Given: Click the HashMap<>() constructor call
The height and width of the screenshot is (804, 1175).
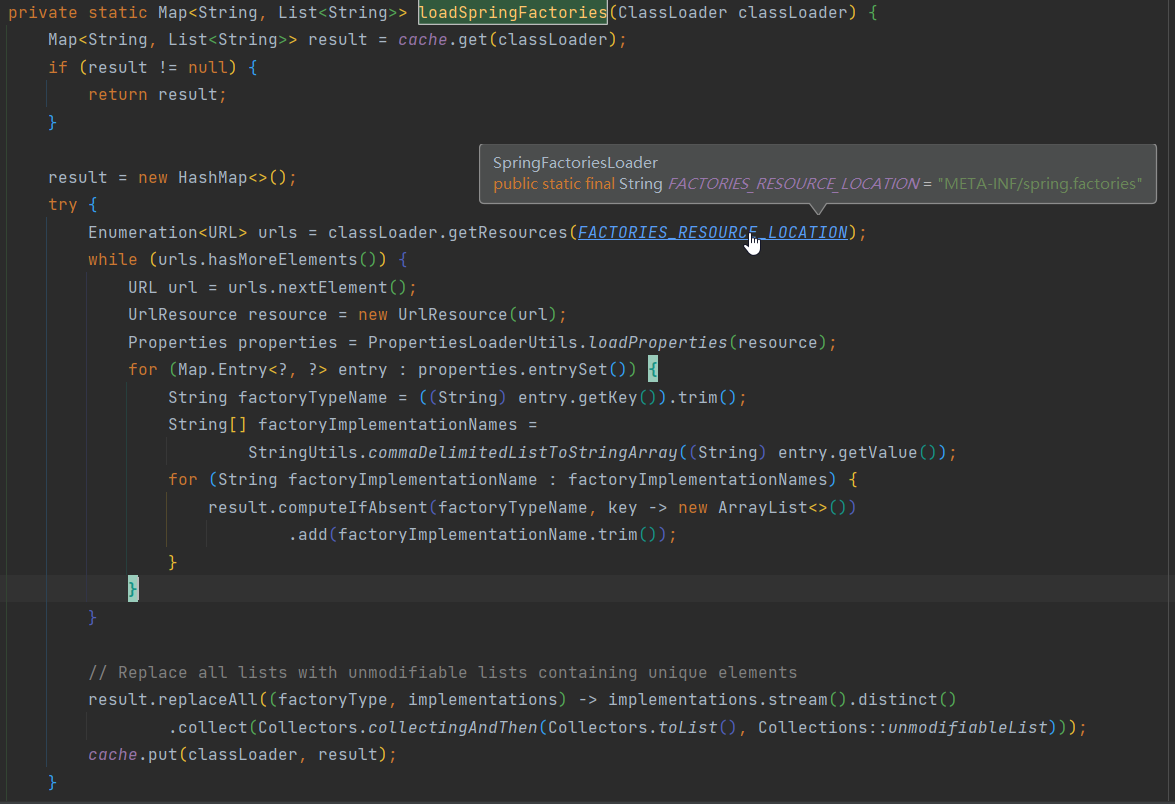Looking at the screenshot, I should coord(232,178).
